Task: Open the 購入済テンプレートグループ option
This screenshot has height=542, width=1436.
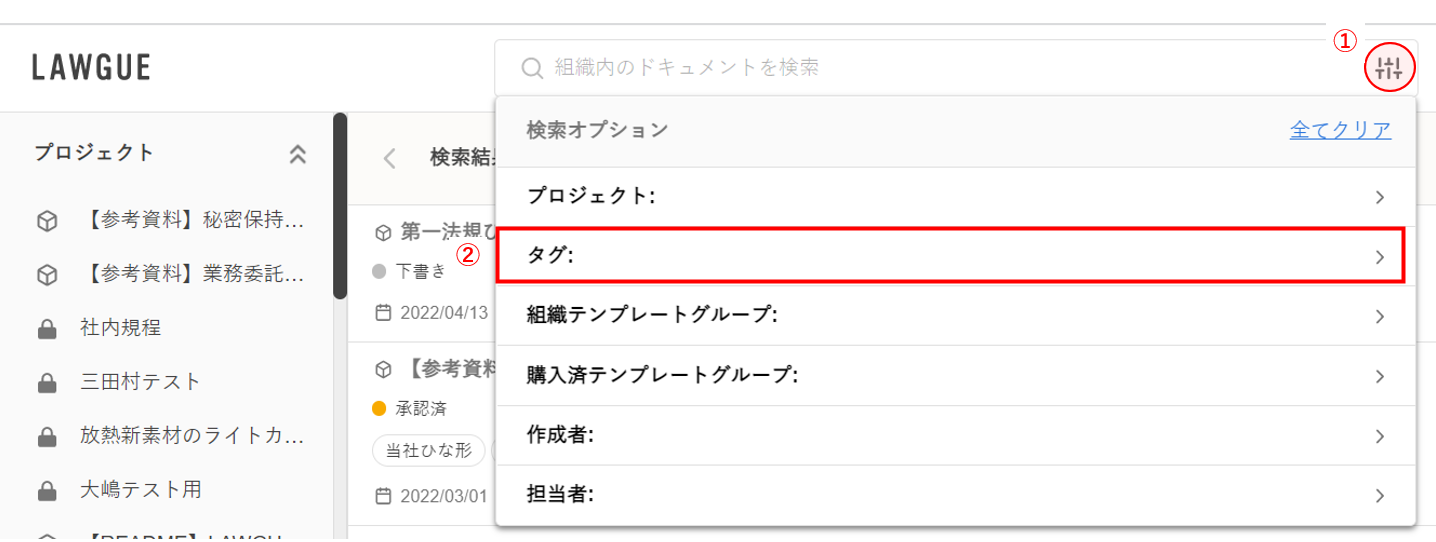Action: 955,376
